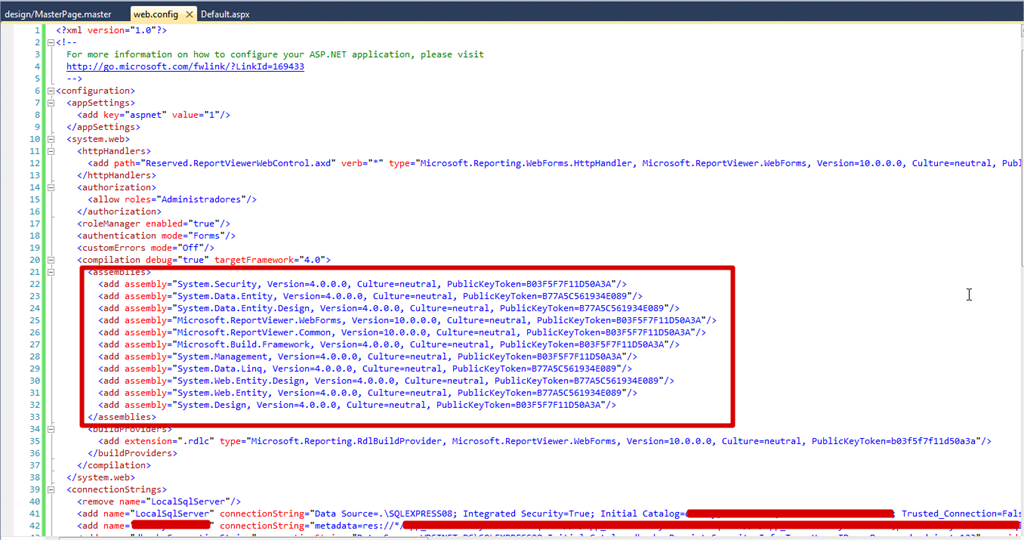The image size is (1024, 540).
Task: Collapse the assemblies node
Action: tap(49, 271)
